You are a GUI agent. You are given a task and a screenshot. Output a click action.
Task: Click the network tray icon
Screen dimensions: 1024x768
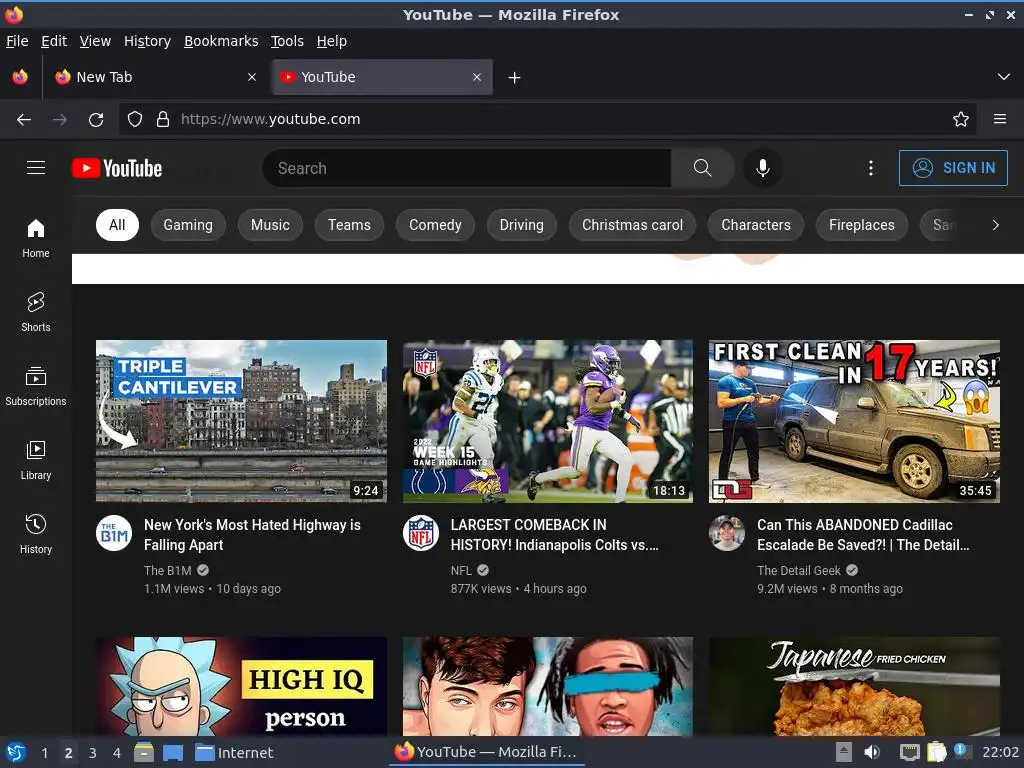pos(909,752)
